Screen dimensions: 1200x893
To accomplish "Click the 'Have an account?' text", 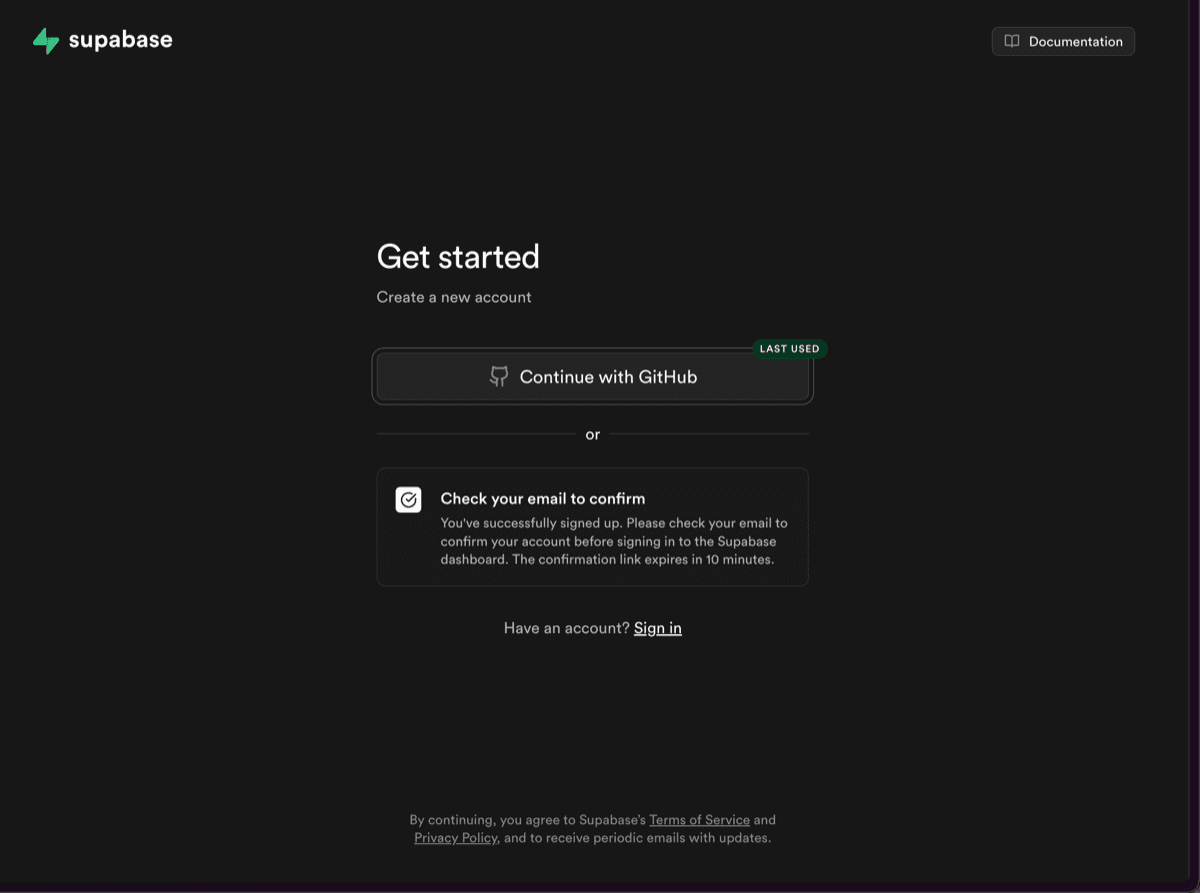I will 566,628.
